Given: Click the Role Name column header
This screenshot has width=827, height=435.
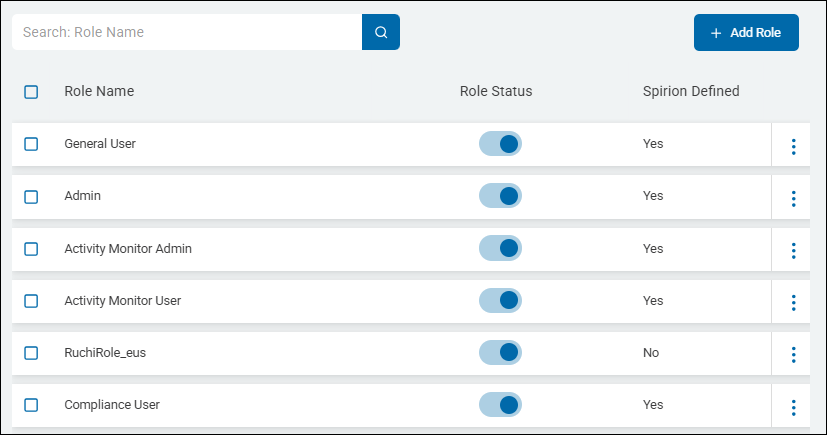Looking at the screenshot, I should coord(99,92).
